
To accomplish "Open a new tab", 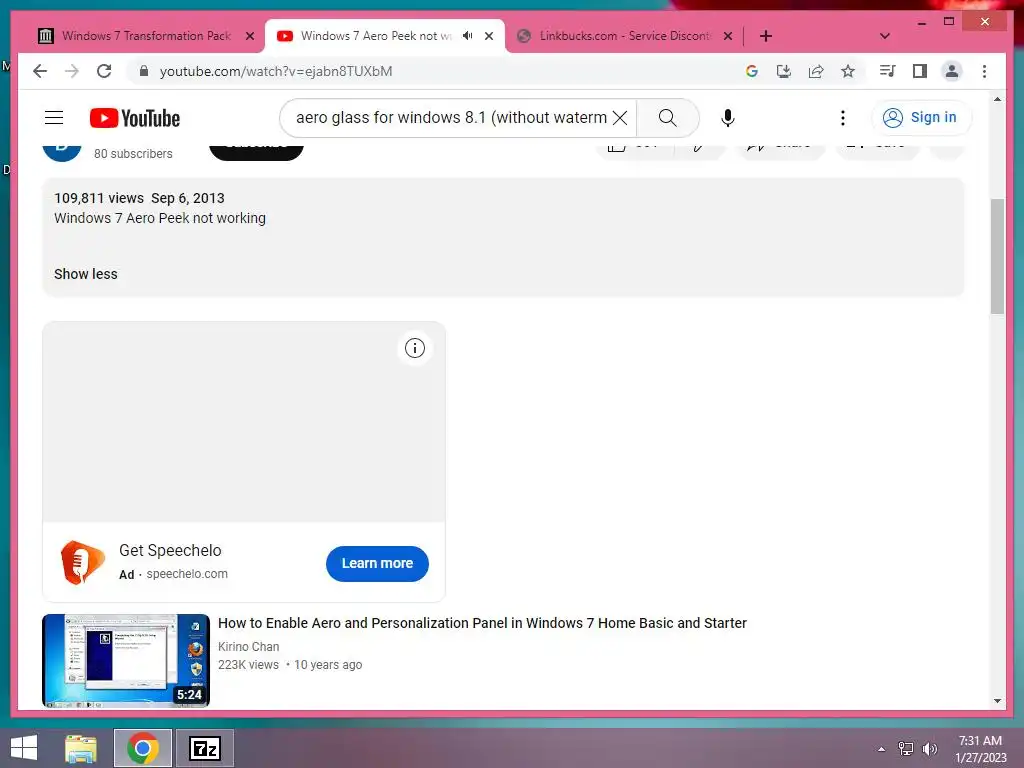I will coord(765,36).
